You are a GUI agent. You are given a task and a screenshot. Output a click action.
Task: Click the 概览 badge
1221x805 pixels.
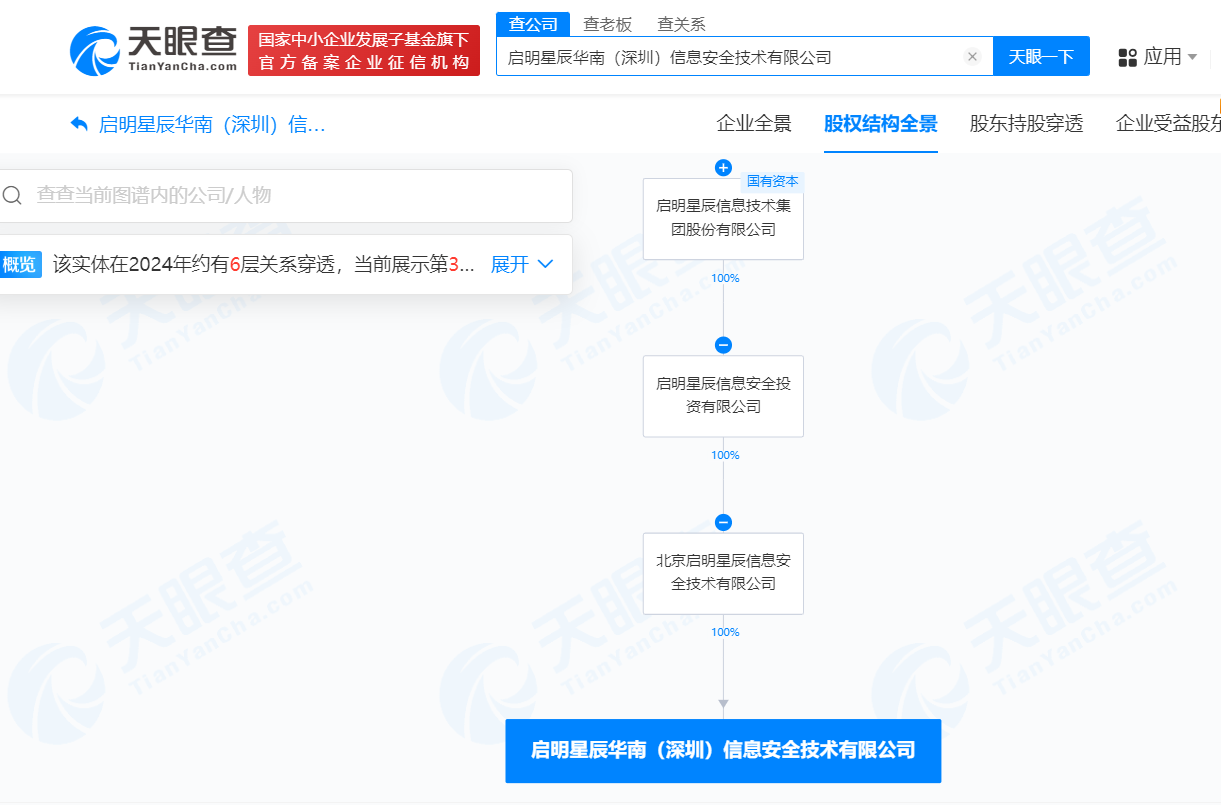[x=20, y=264]
